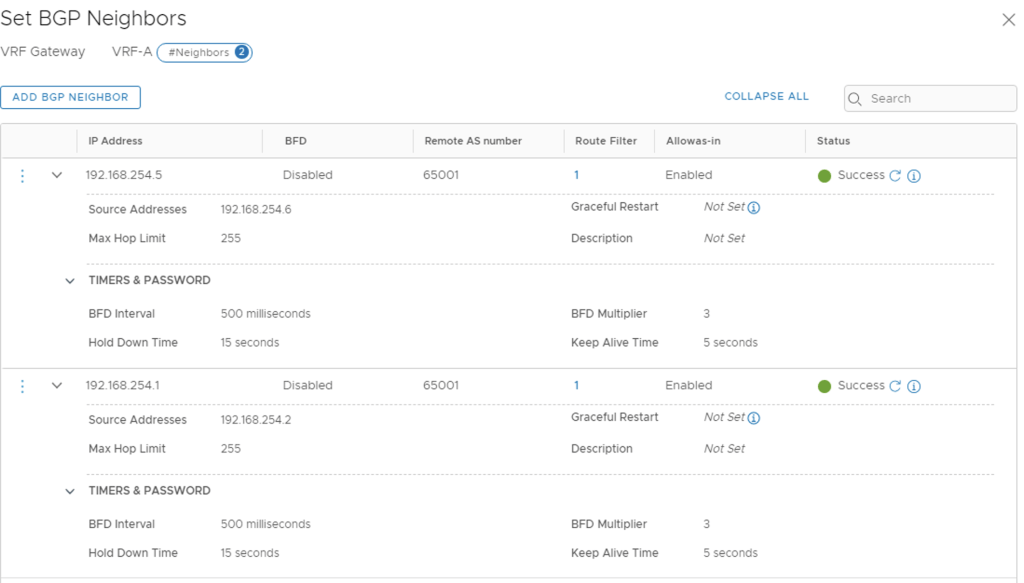Close the Set BGP Neighbors dialog
The image size is (1024, 583).
point(1008,20)
